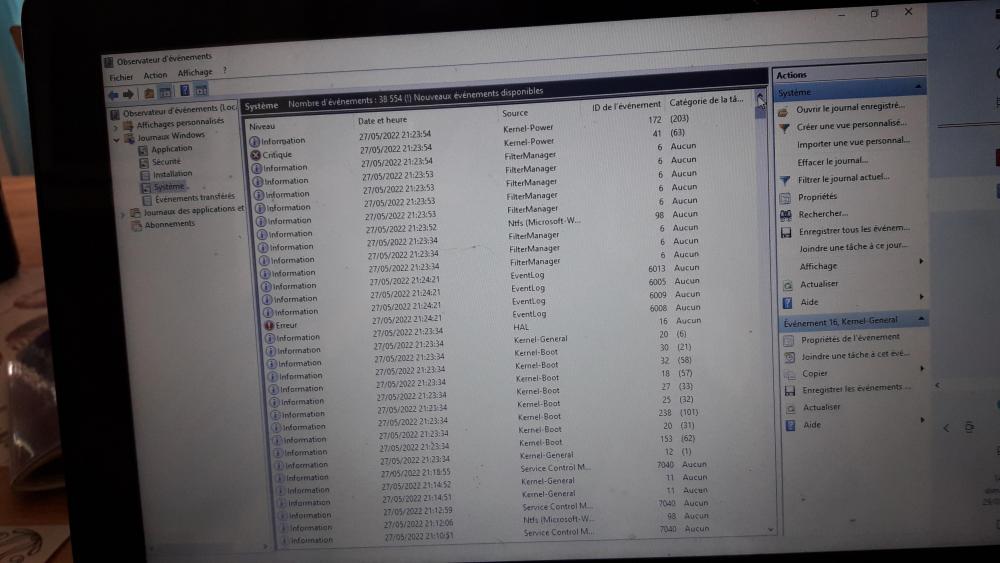Click the Ouvrir le journal enregistré icon
The width and height of the screenshot is (1000, 563).
pos(783,112)
